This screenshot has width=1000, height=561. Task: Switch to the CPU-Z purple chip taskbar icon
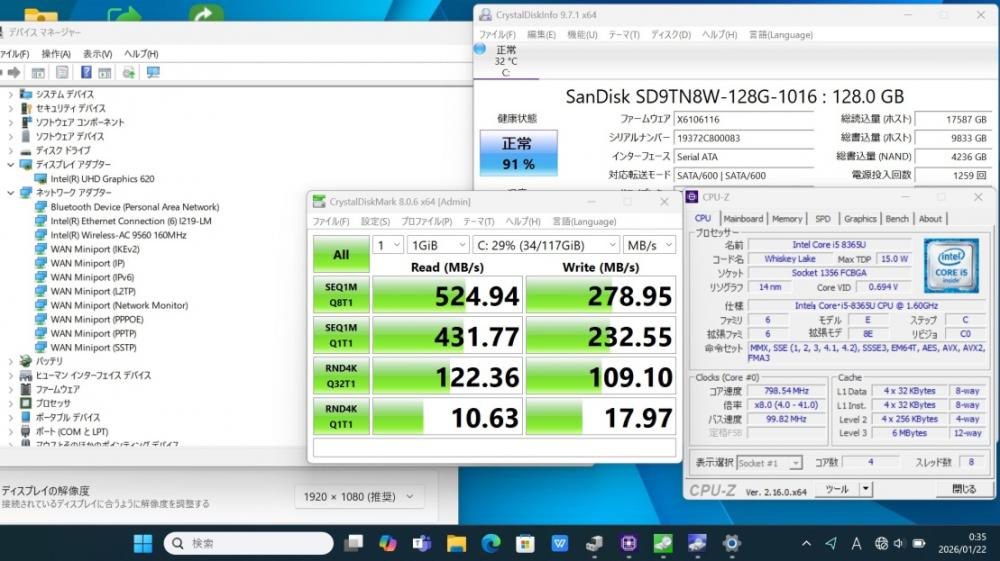click(628, 543)
